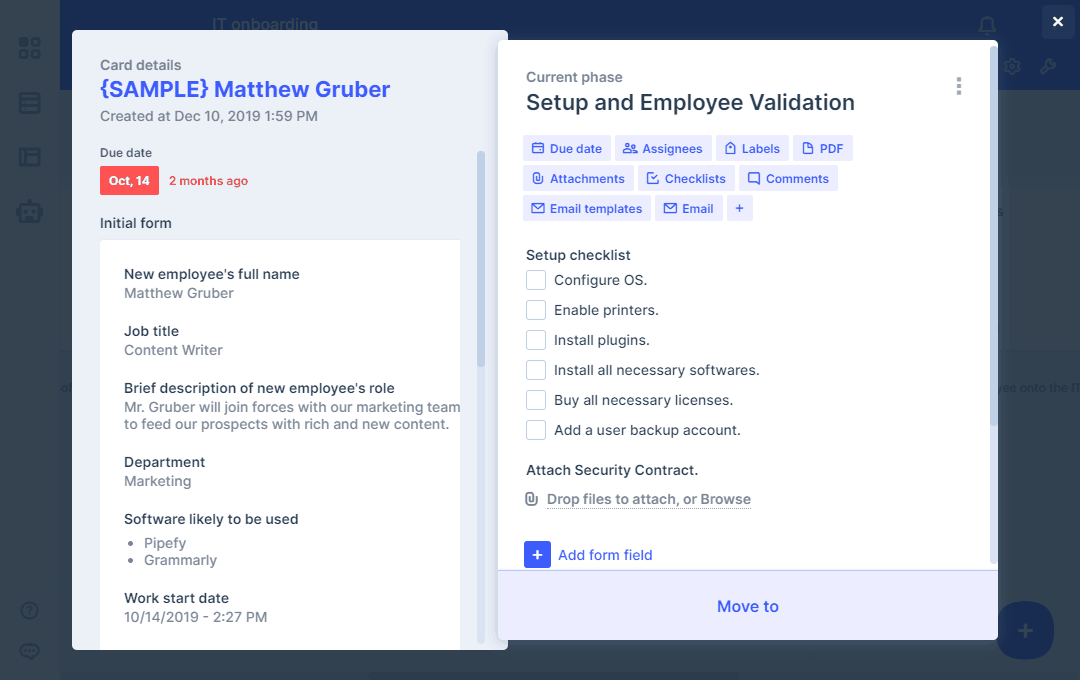Viewport: 1080px width, 680px height.
Task: Open the Email templates dropdown
Action: pos(586,208)
